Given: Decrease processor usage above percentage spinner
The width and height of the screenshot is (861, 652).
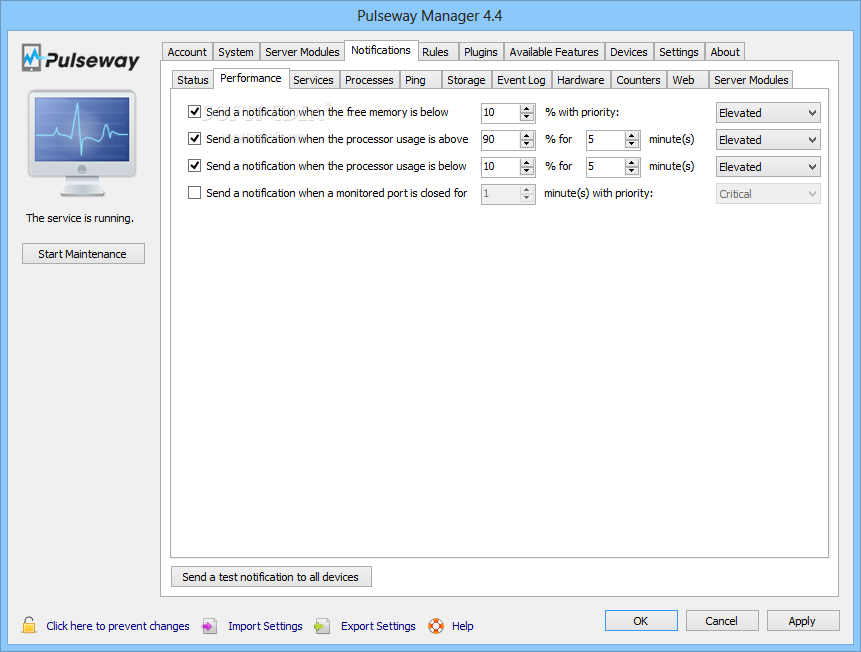Looking at the screenshot, I should pyautogui.click(x=527, y=143).
